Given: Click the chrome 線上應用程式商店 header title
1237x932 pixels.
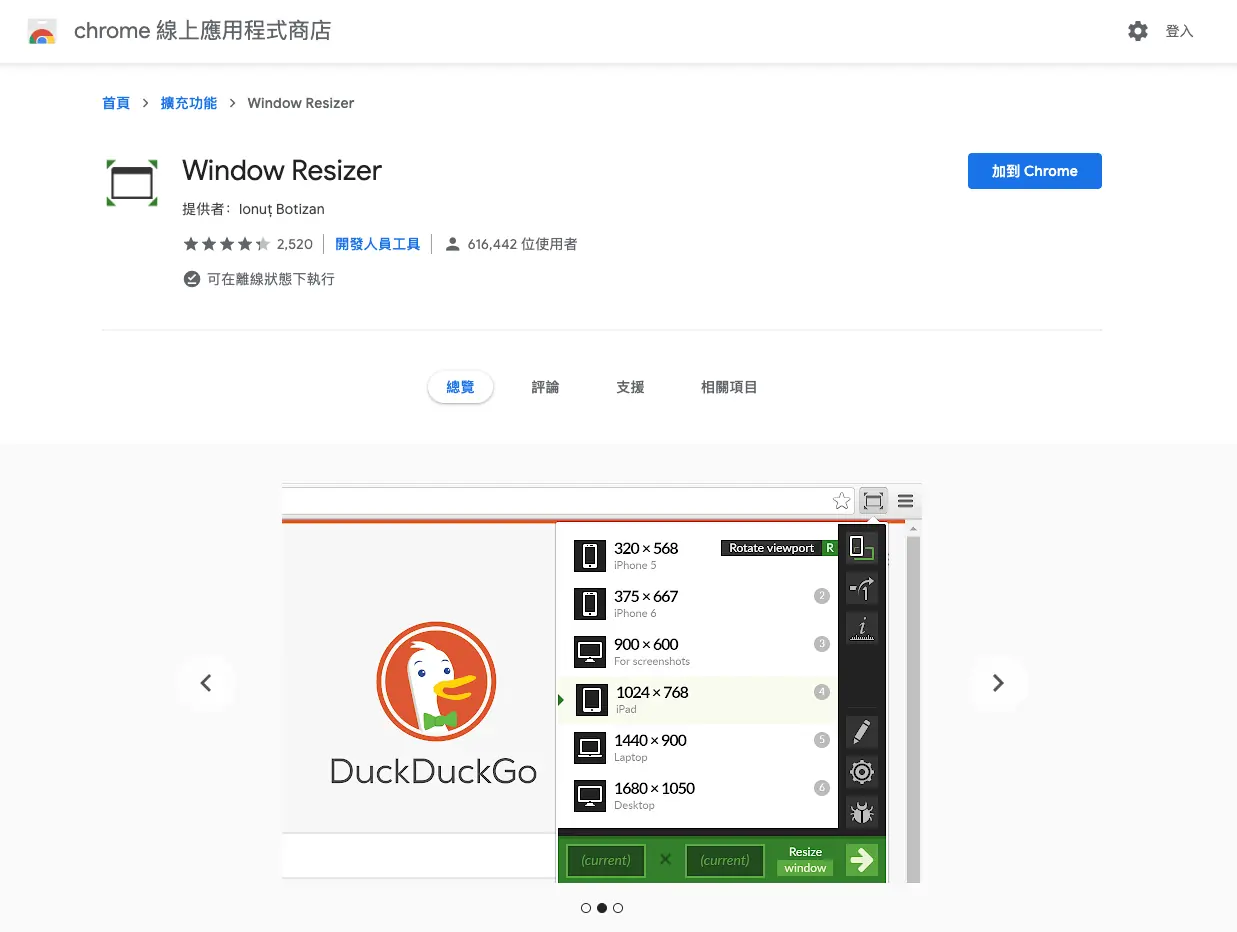Looking at the screenshot, I should (x=202, y=31).
